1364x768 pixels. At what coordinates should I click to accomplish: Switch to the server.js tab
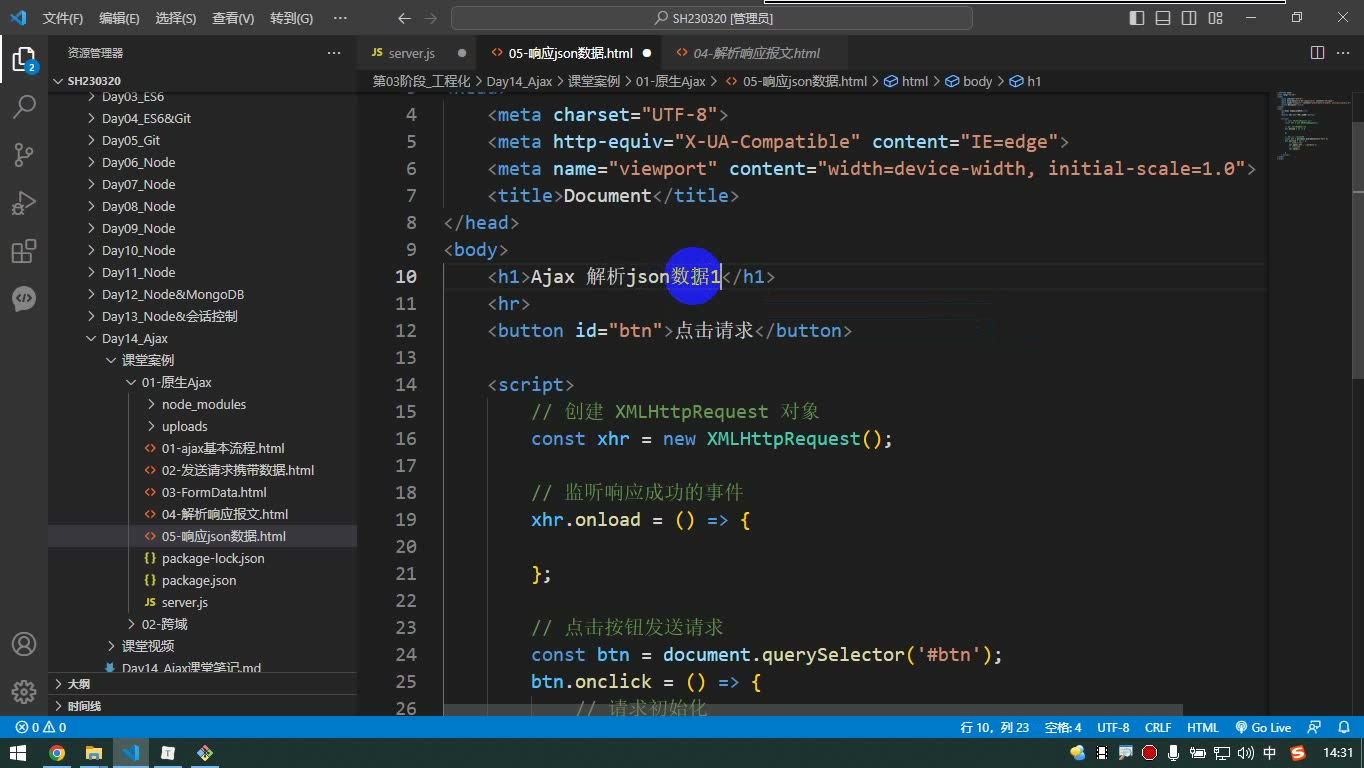(x=411, y=53)
